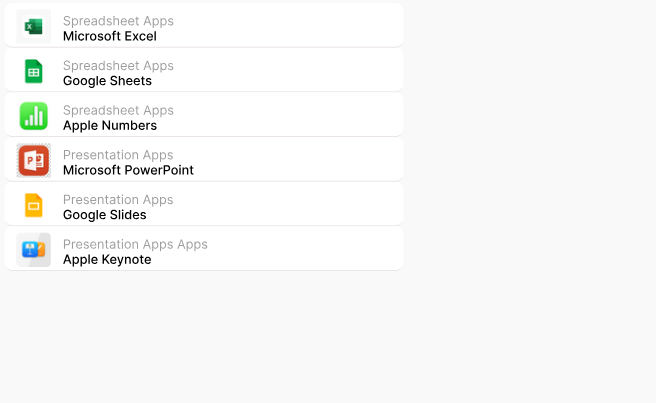Select the yellow Google Slides icon

coord(34,205)
